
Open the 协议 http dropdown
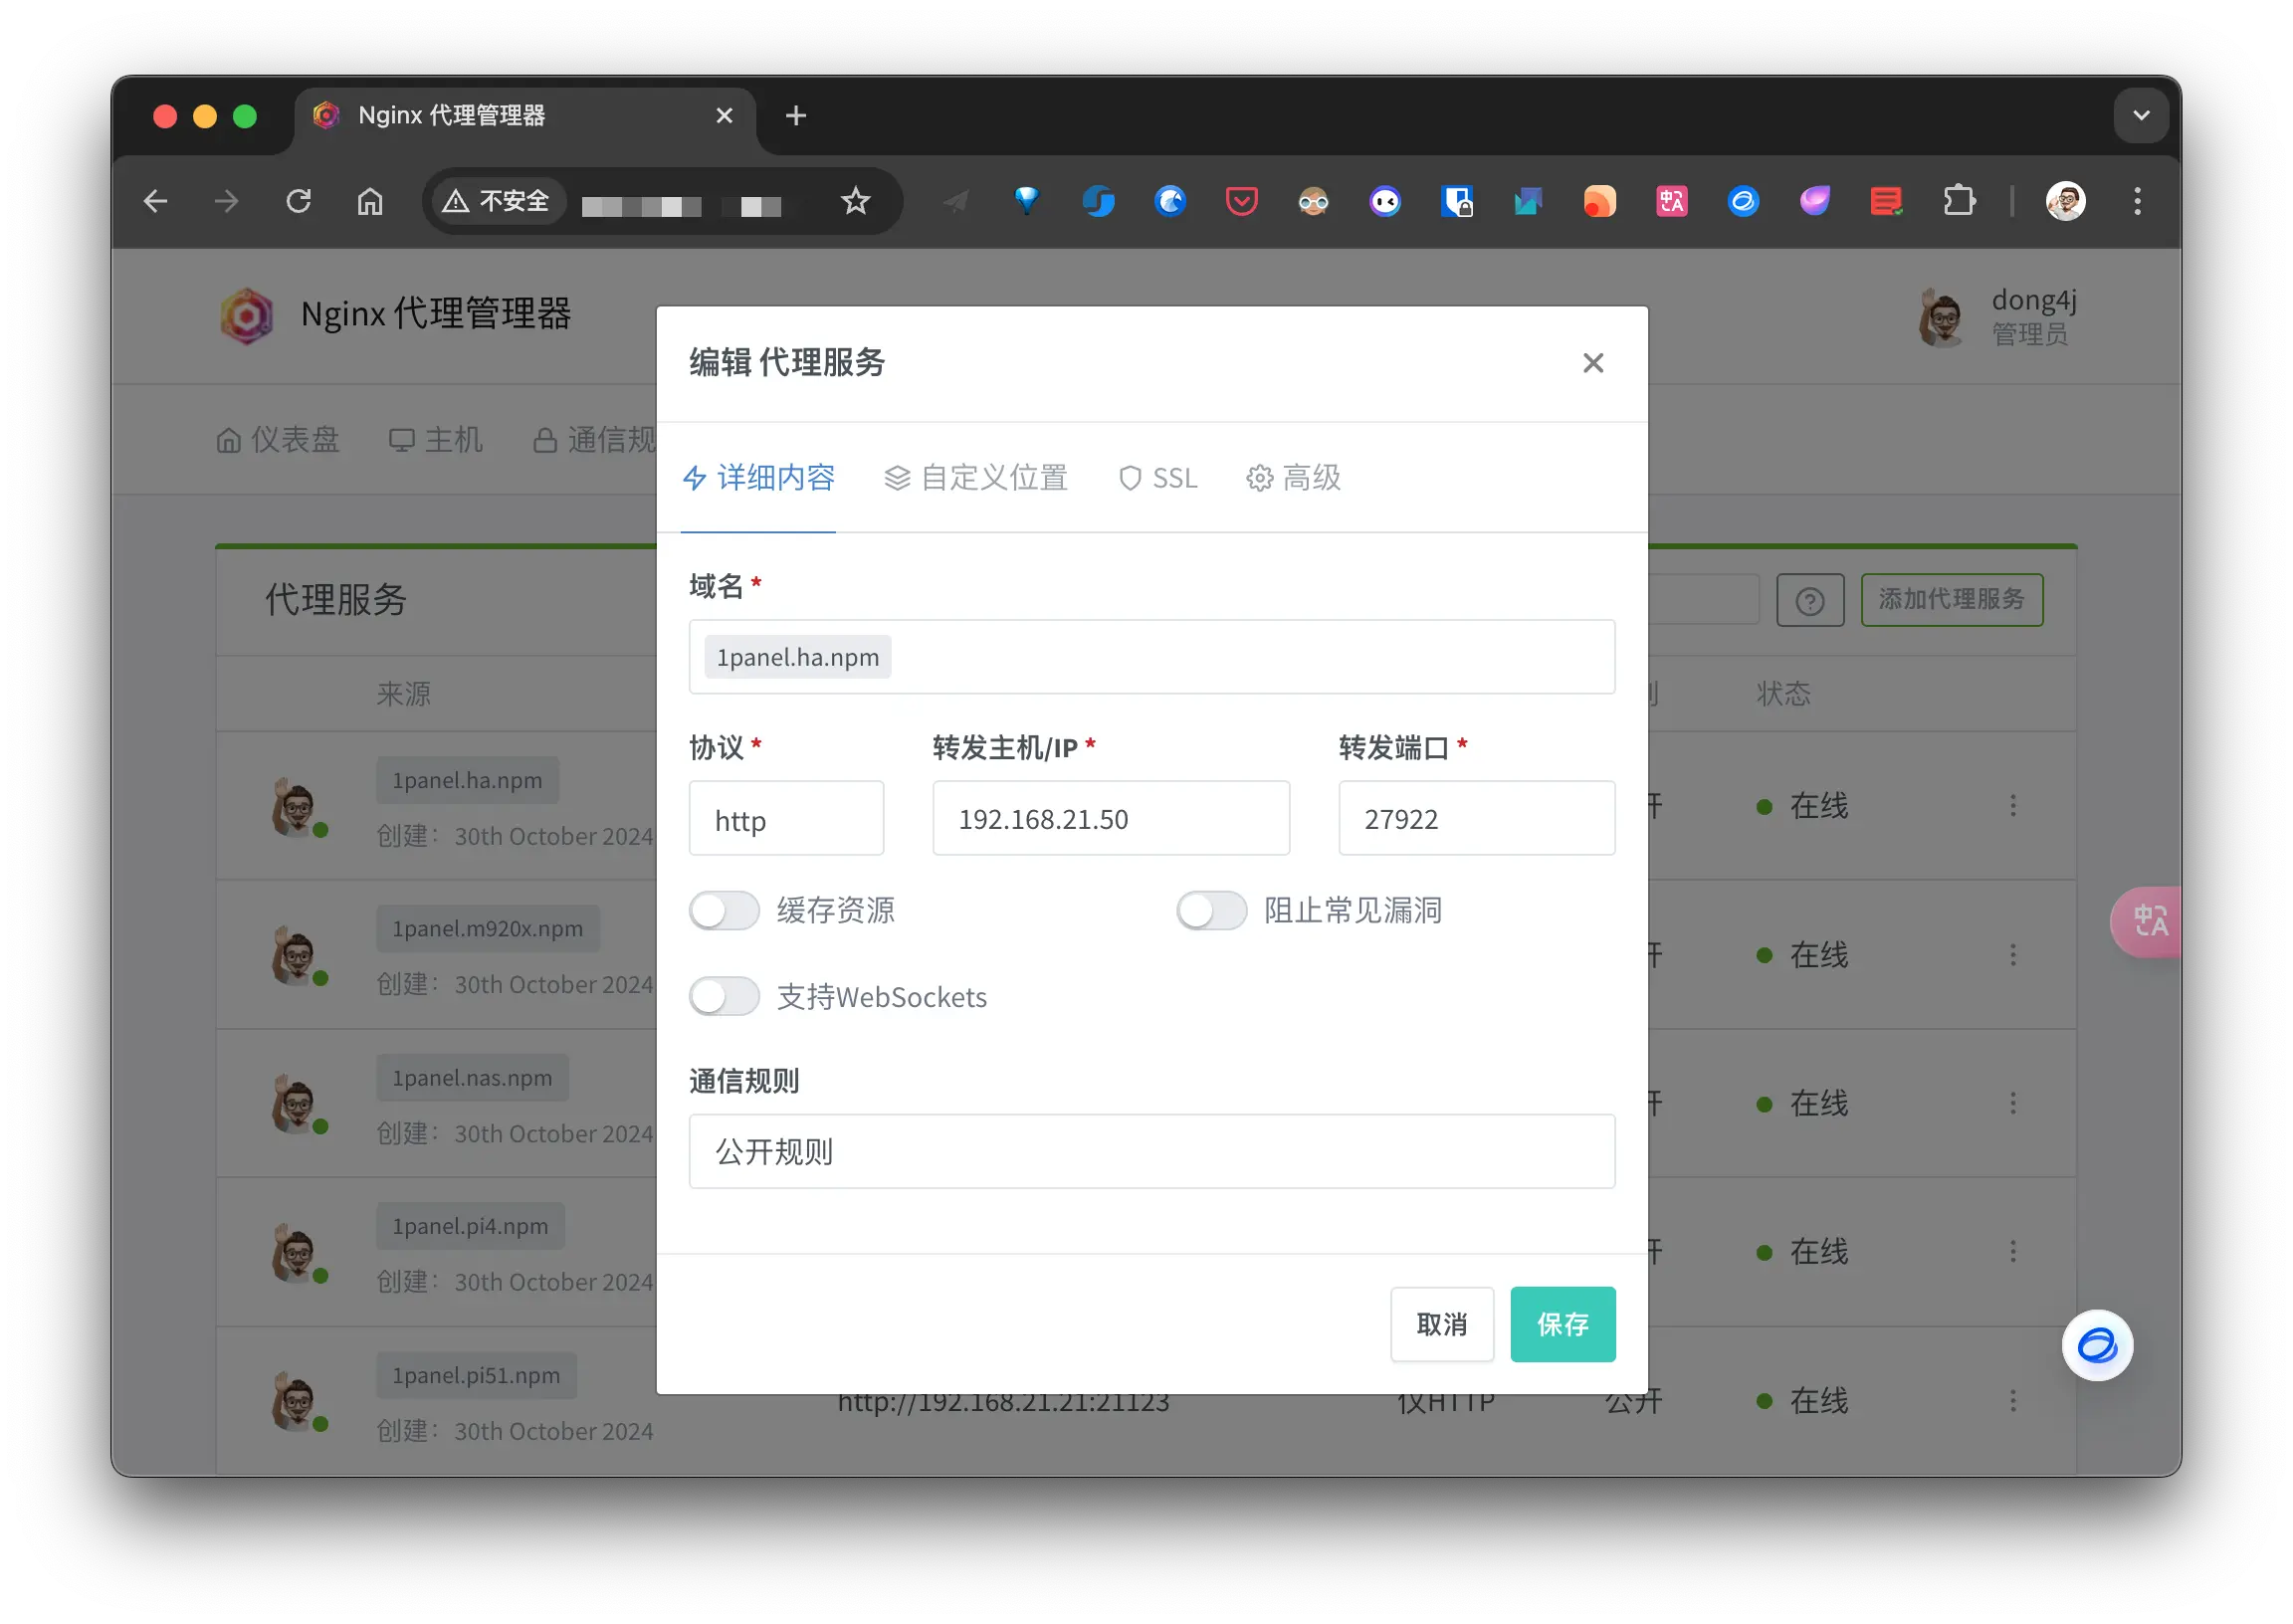[786, 819]
